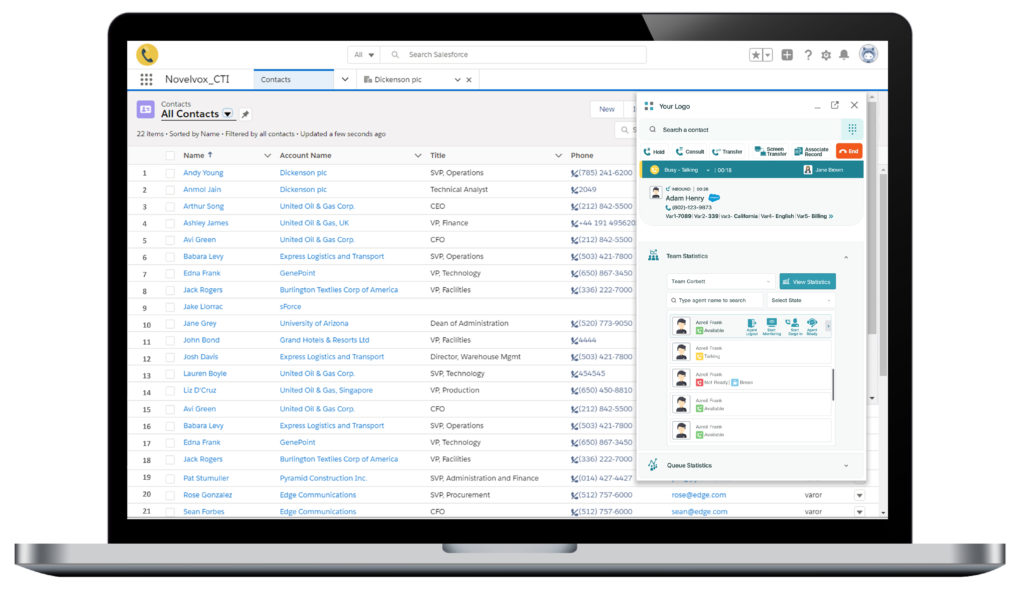Click the Contacts object icon

click(x=145, y=109)
